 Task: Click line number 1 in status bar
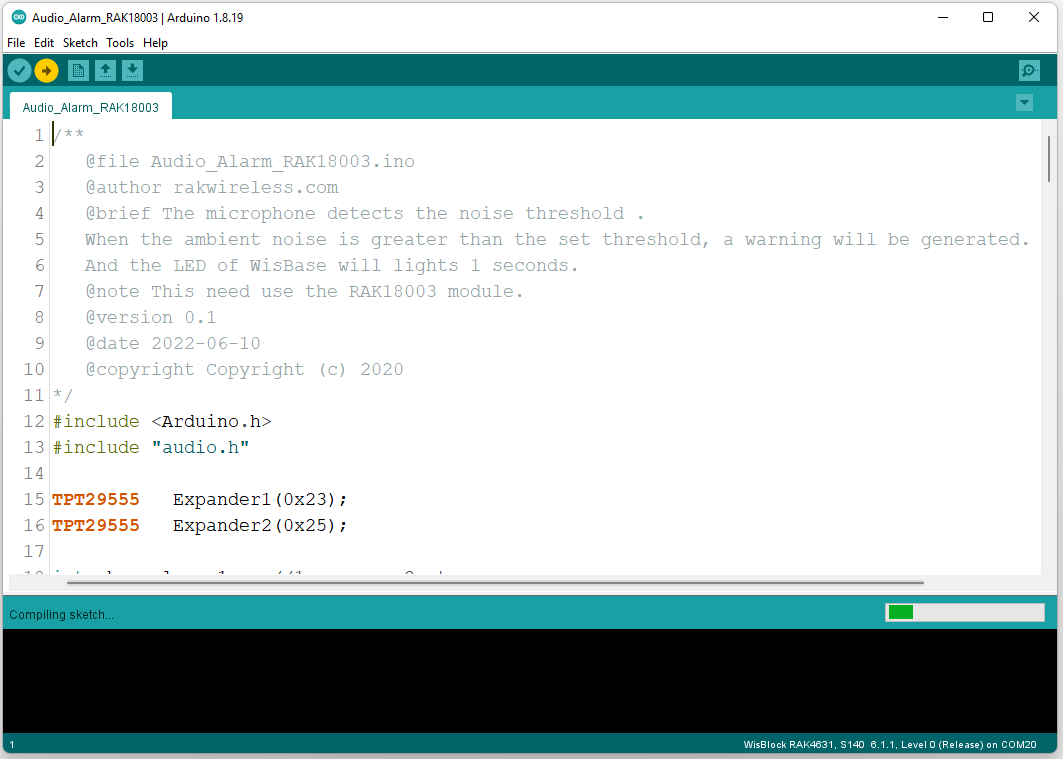coord(12,744)
